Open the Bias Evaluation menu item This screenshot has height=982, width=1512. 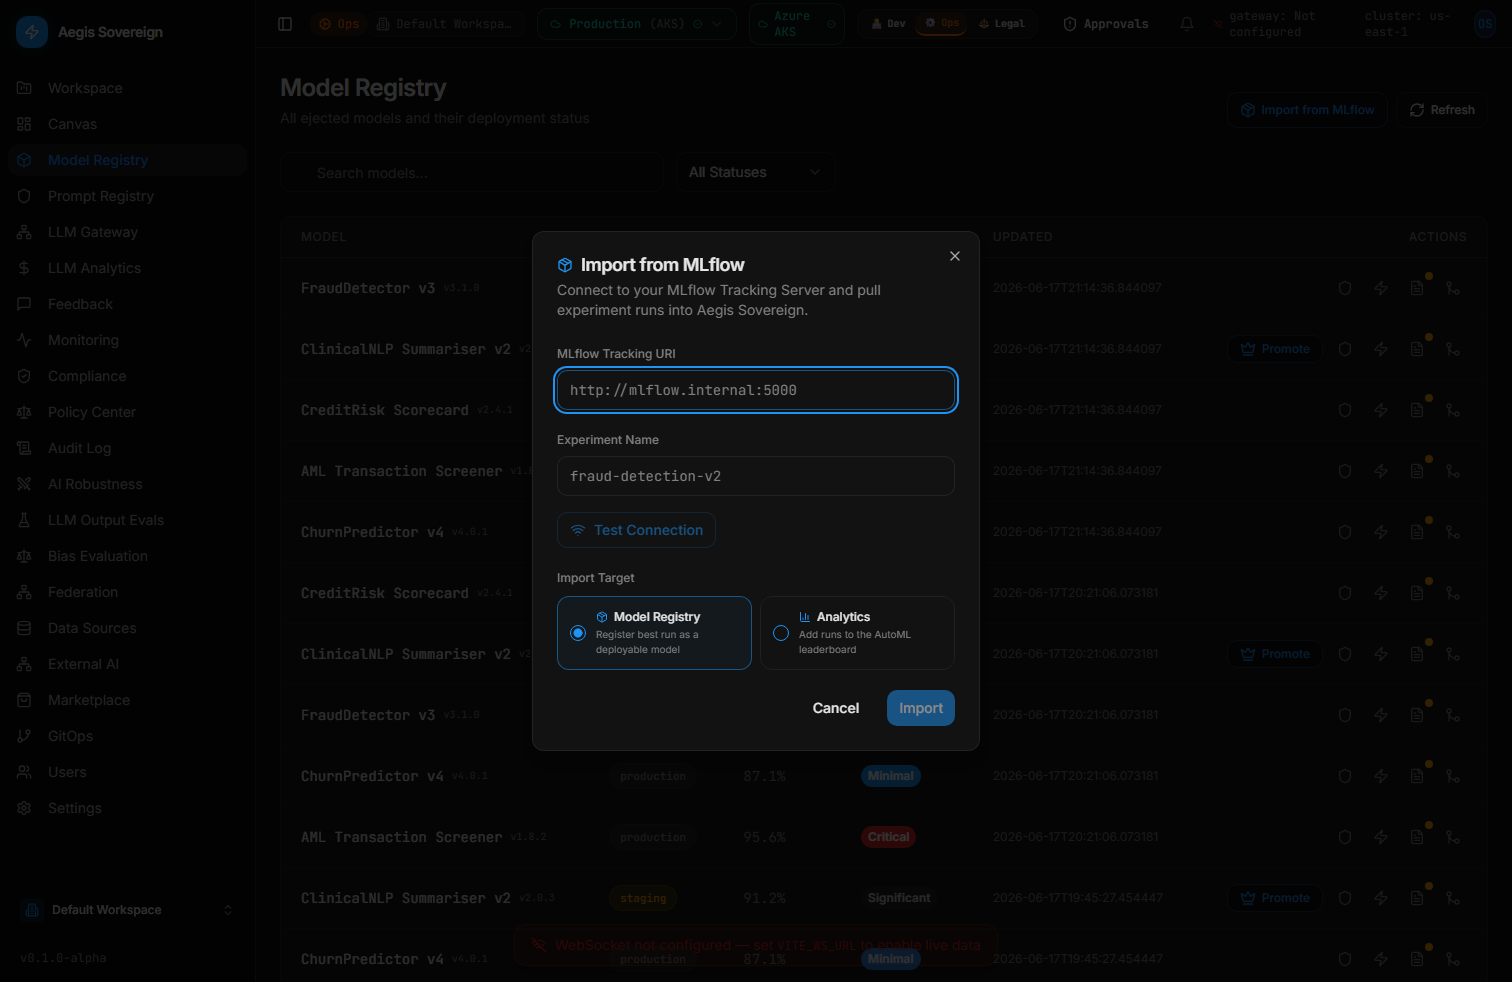(127, 556)
